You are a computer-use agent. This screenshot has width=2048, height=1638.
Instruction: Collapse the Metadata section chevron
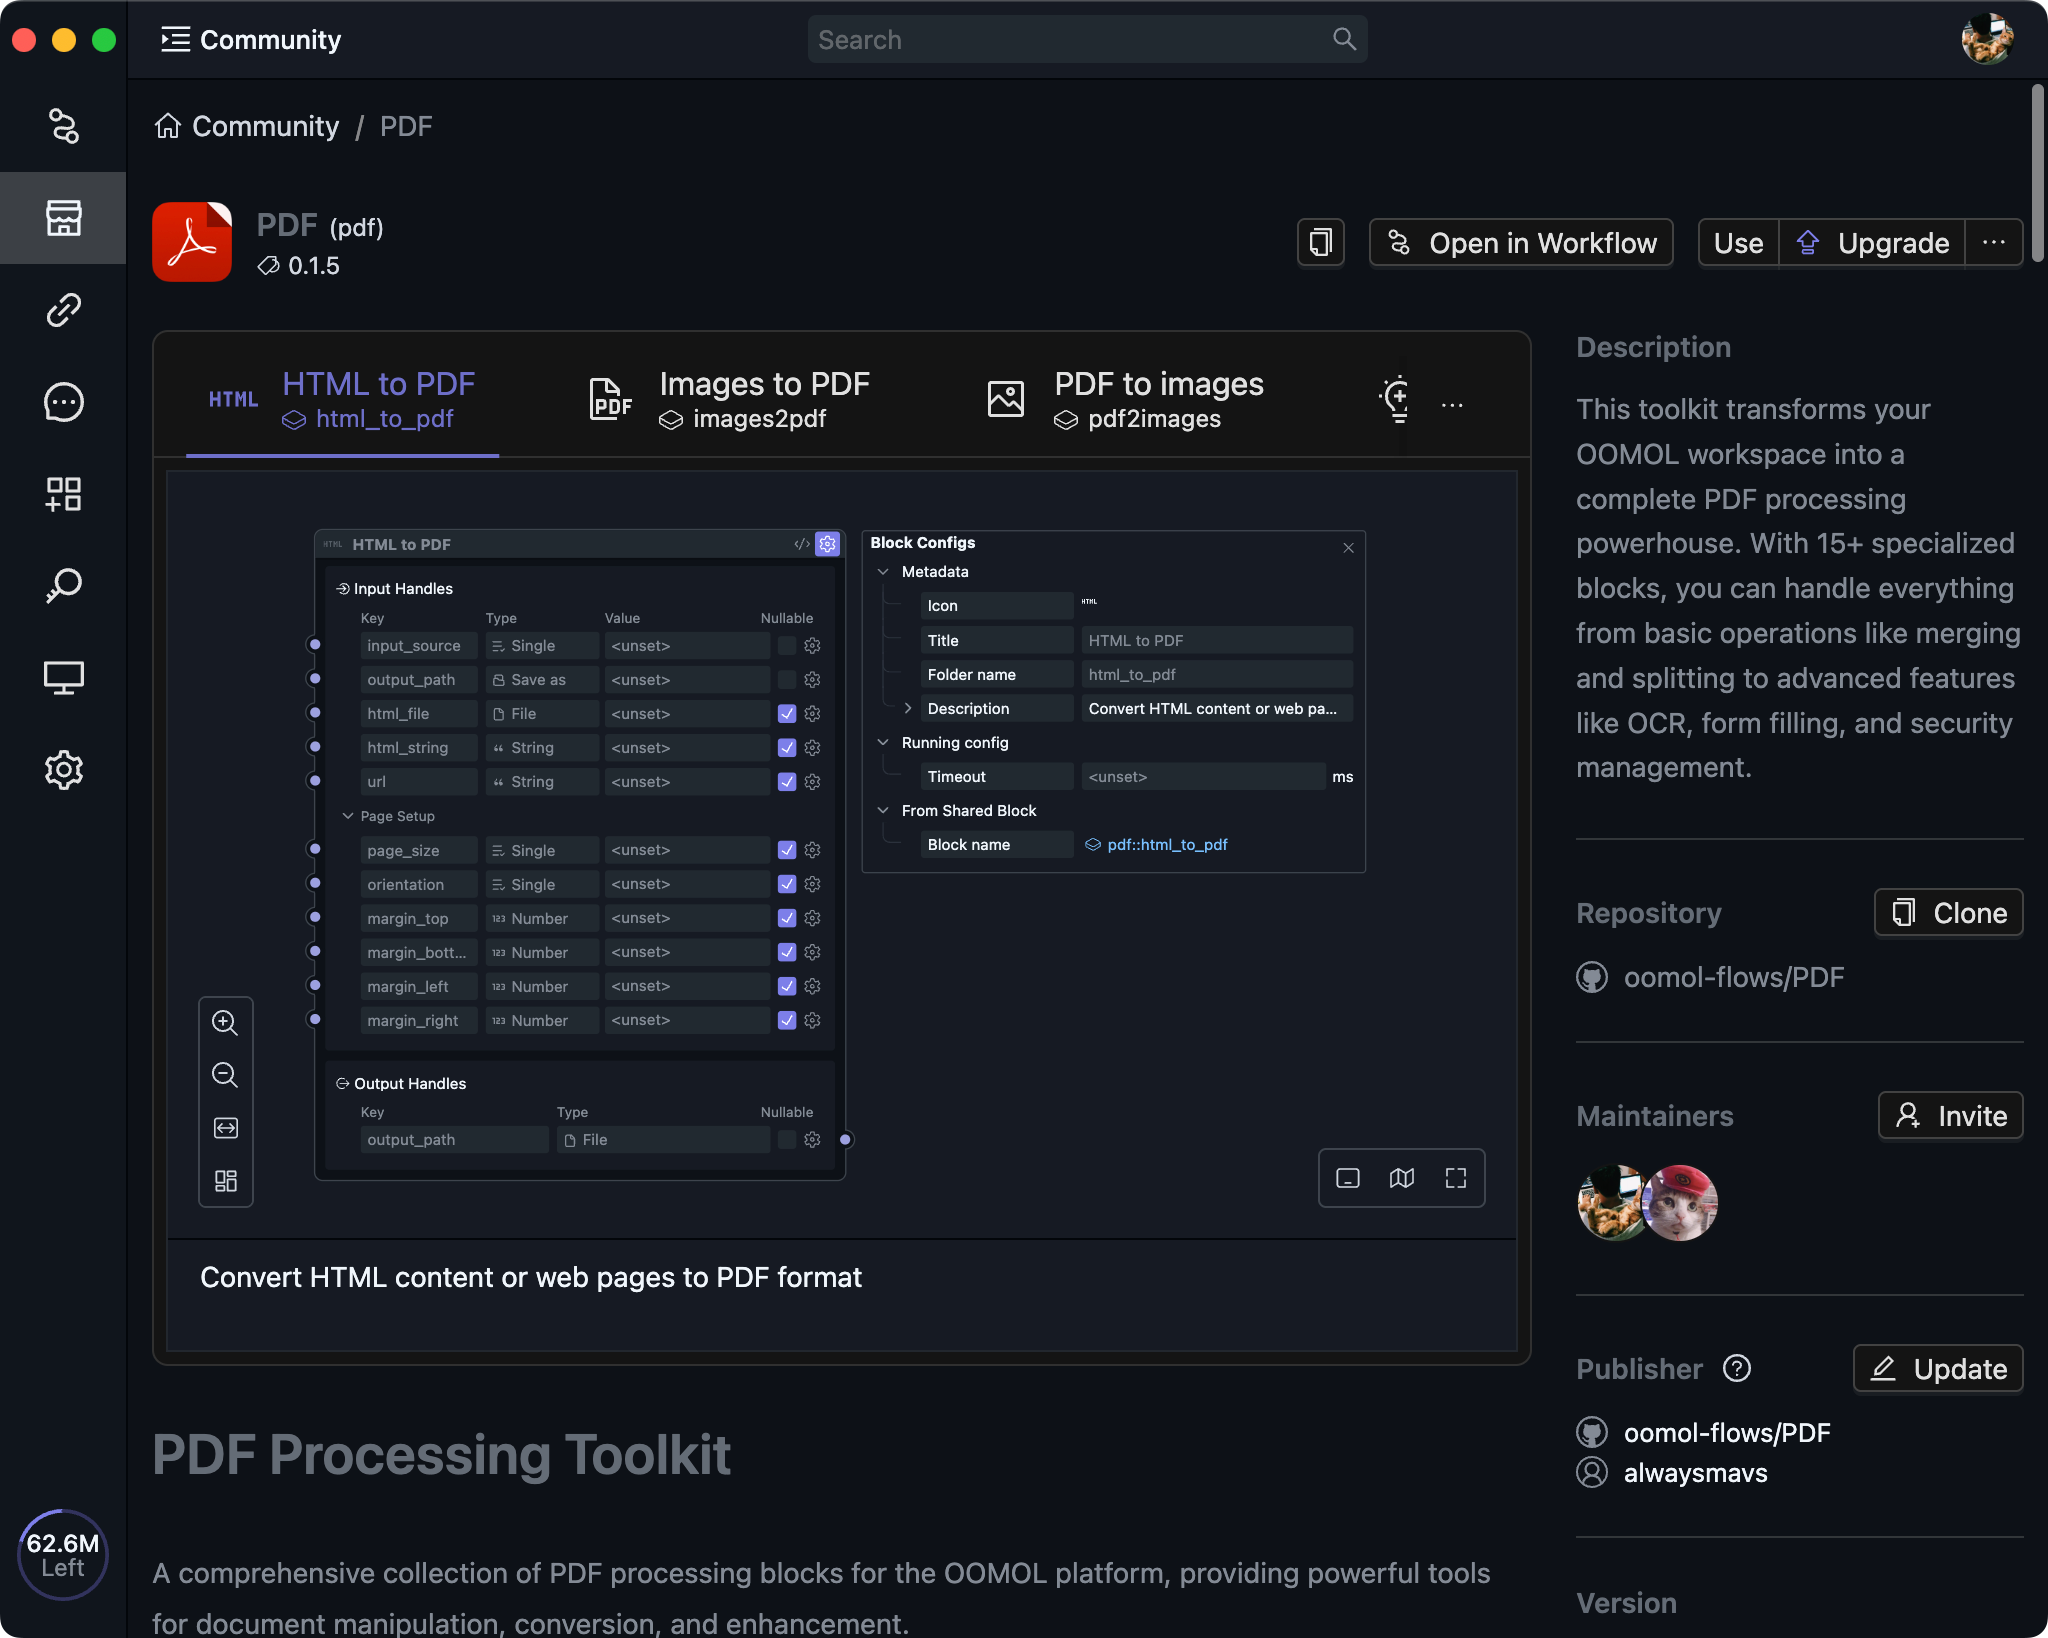(x=883, y=572)
